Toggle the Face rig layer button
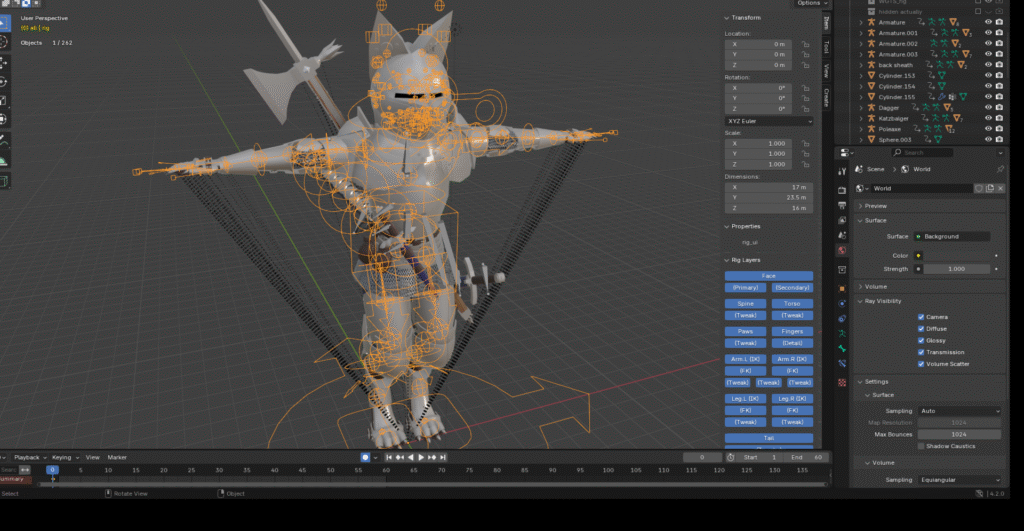1024x531 pixels. point(768,276)
